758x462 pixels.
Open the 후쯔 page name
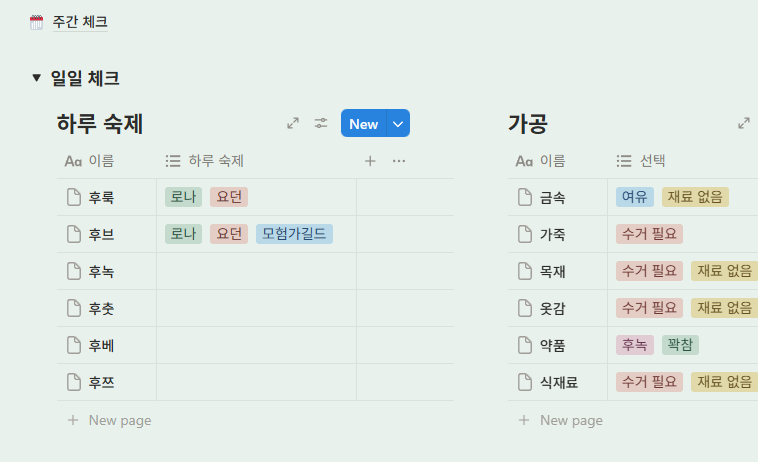[101, 383]
